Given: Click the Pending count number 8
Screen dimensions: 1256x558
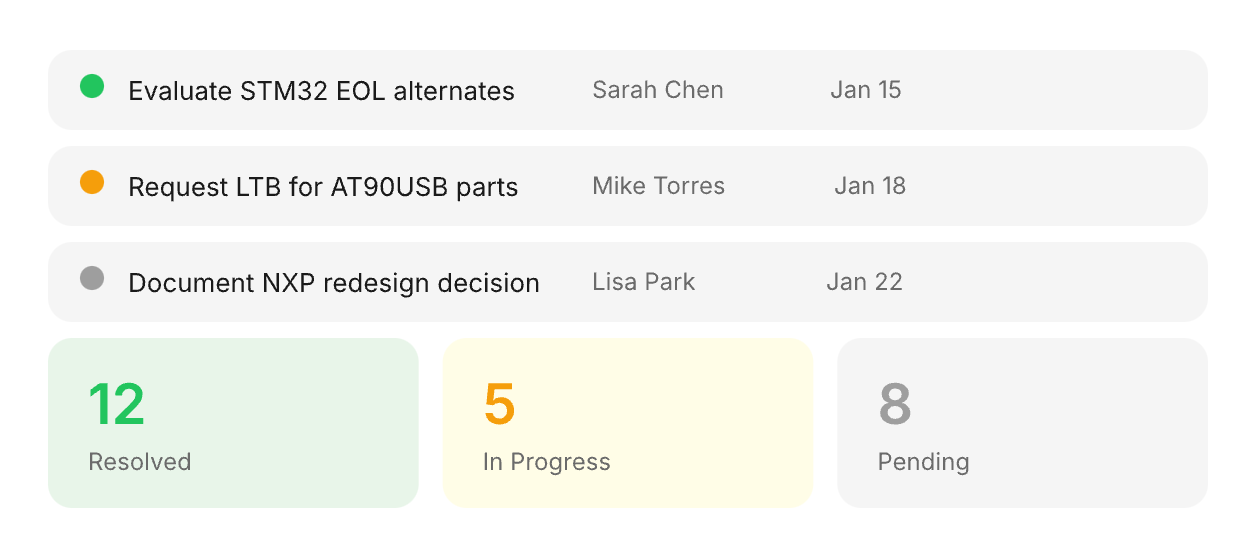Looking at the screenshot, I should click(894, 404).
